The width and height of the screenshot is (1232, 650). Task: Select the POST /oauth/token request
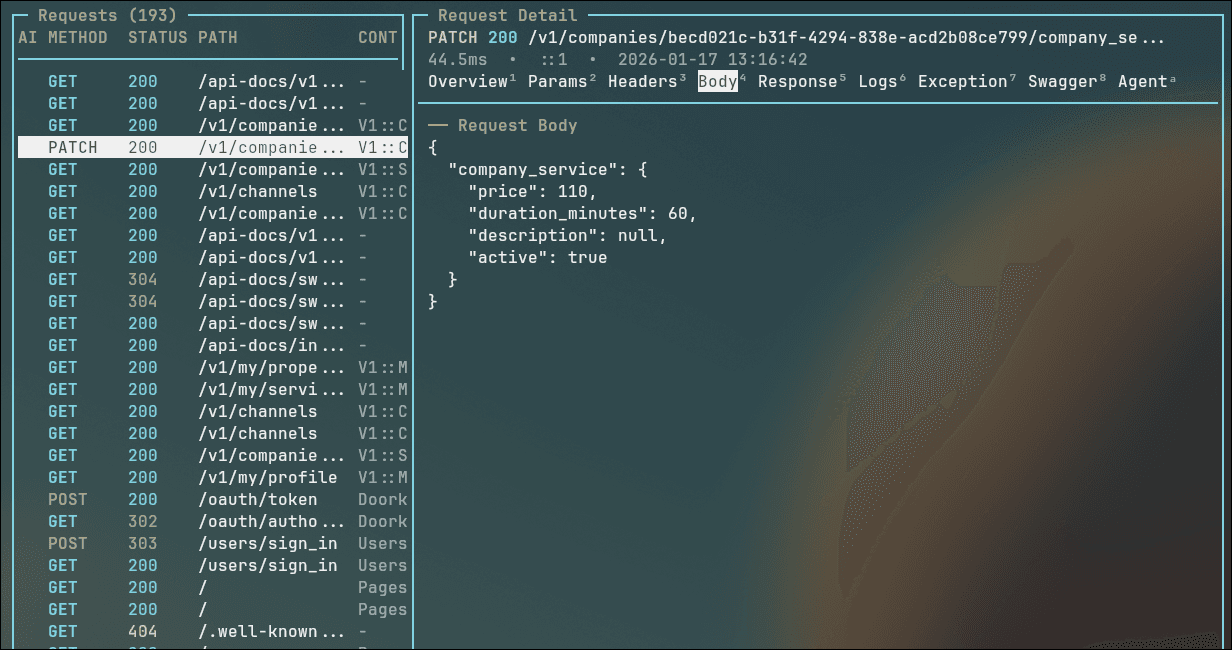click(x=200, y=499)
